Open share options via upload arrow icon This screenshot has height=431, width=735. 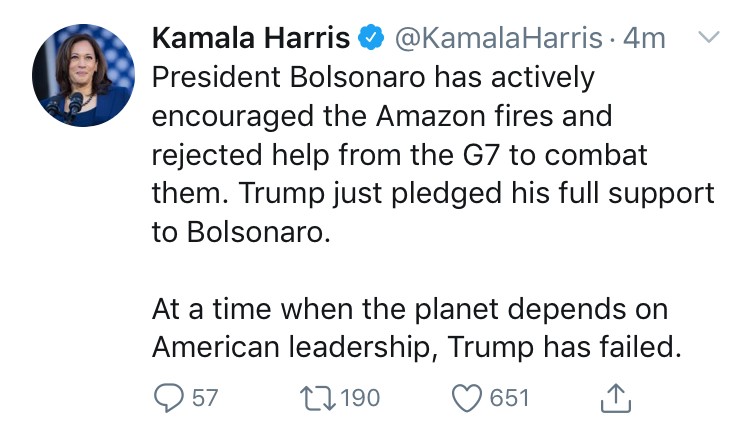click(616, 398)
